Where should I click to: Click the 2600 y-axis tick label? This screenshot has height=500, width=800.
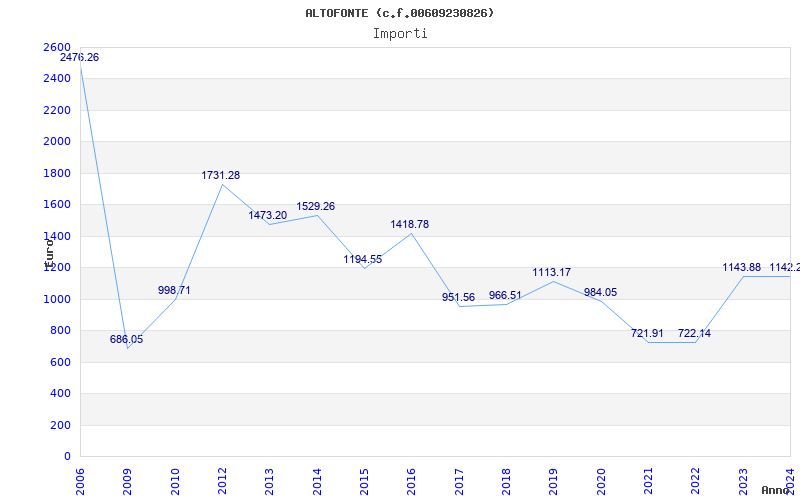click(x=58, y=48)
